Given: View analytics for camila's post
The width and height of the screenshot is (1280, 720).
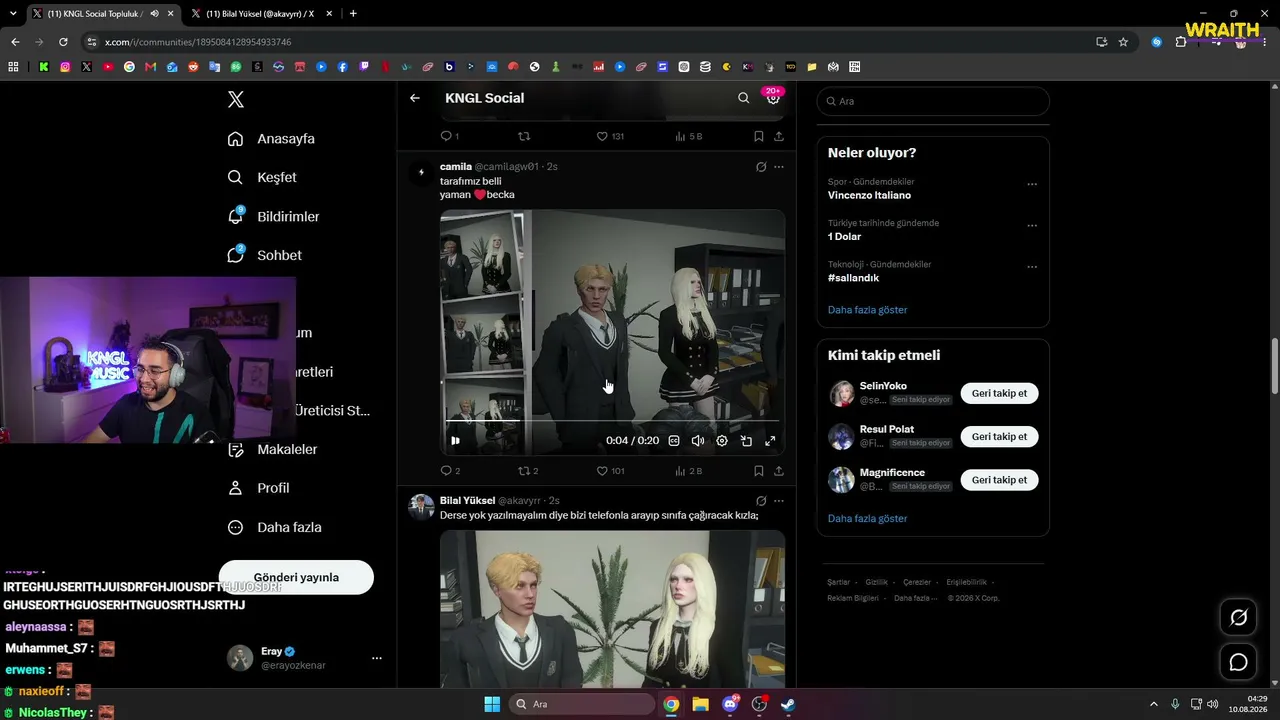Looking at the screenshot, I should tap(680, 470).
